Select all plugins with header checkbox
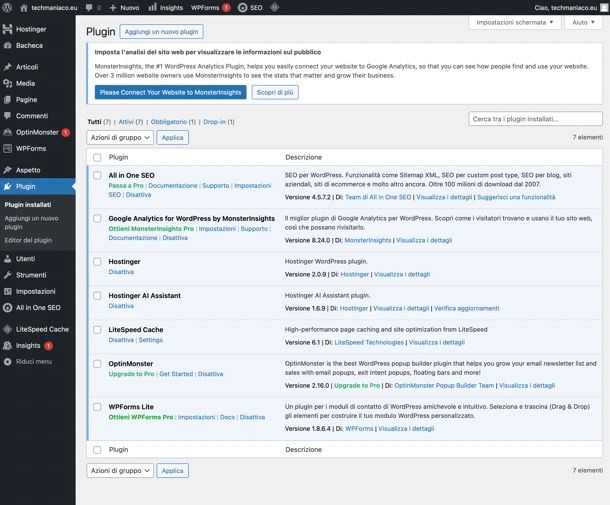The width and height of the screenshot is (610, 505). pyautogui.click(x=97, y=158)
